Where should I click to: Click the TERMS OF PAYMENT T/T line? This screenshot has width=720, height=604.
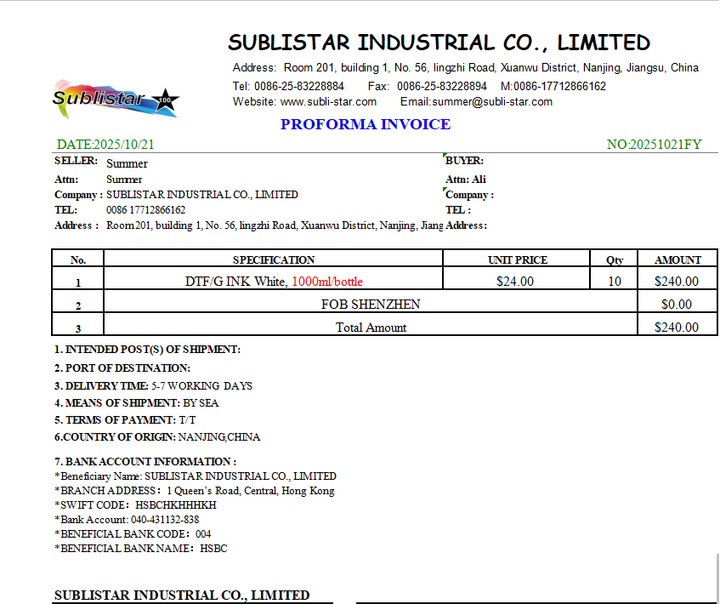[125, 420]
